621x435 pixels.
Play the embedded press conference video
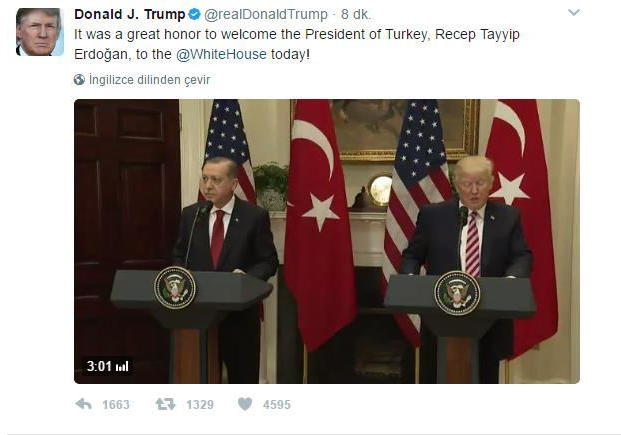pyautogui.click(x=327, y=241)
